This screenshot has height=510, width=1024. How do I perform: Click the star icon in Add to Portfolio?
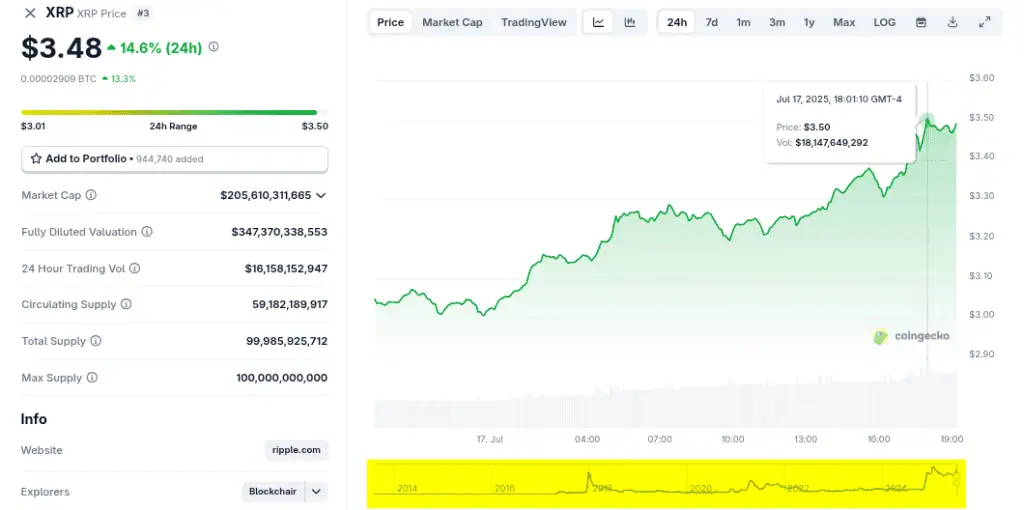pos(37,159)
